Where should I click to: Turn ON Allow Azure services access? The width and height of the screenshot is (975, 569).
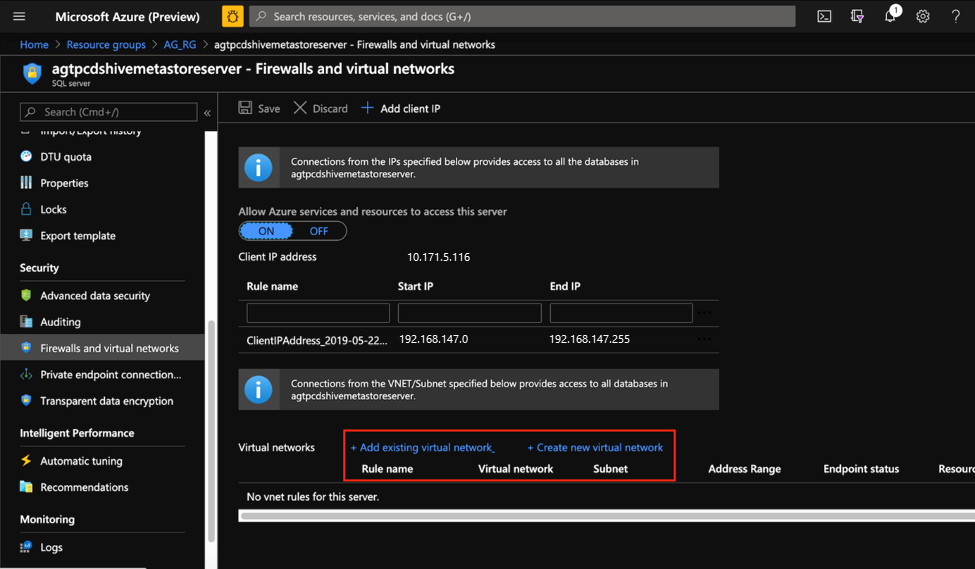pos(266,231)
